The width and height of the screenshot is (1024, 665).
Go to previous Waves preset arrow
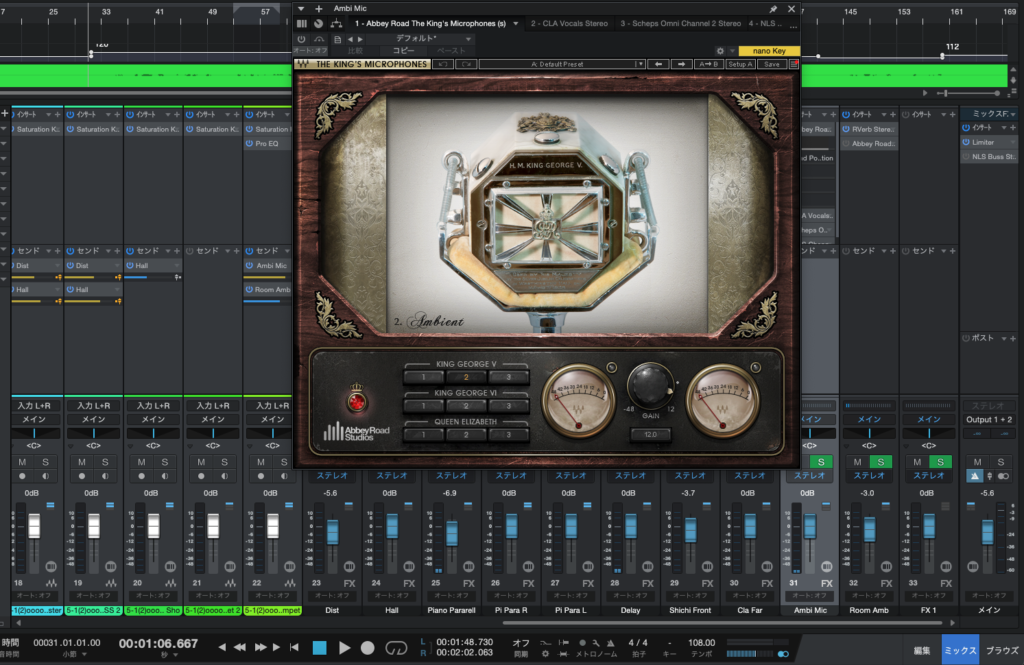(x=658, y=64)
